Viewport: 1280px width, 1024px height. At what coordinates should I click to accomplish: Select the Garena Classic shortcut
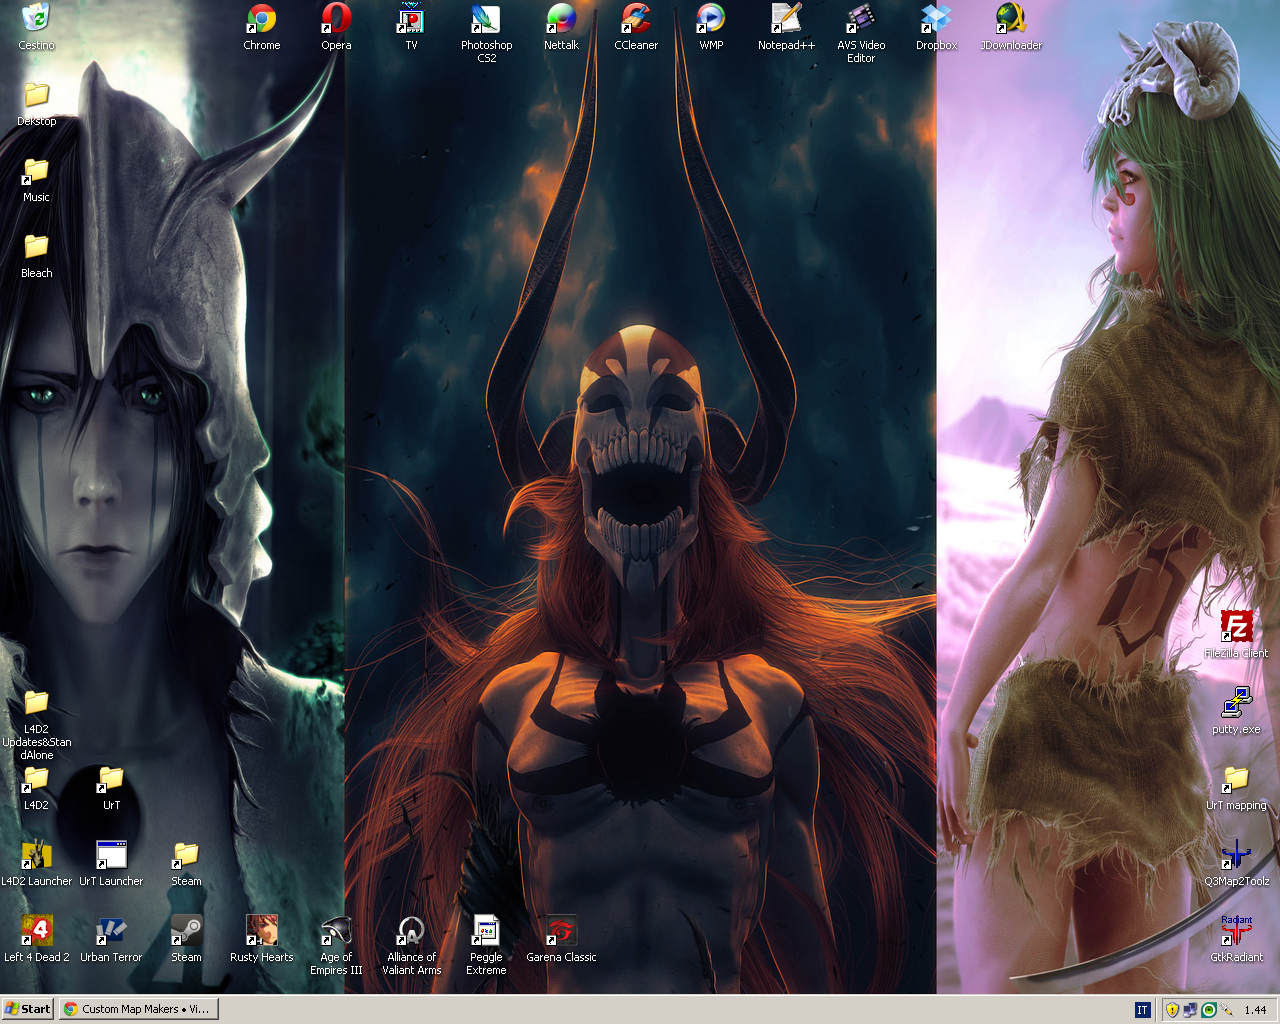(x=561, y=932)
